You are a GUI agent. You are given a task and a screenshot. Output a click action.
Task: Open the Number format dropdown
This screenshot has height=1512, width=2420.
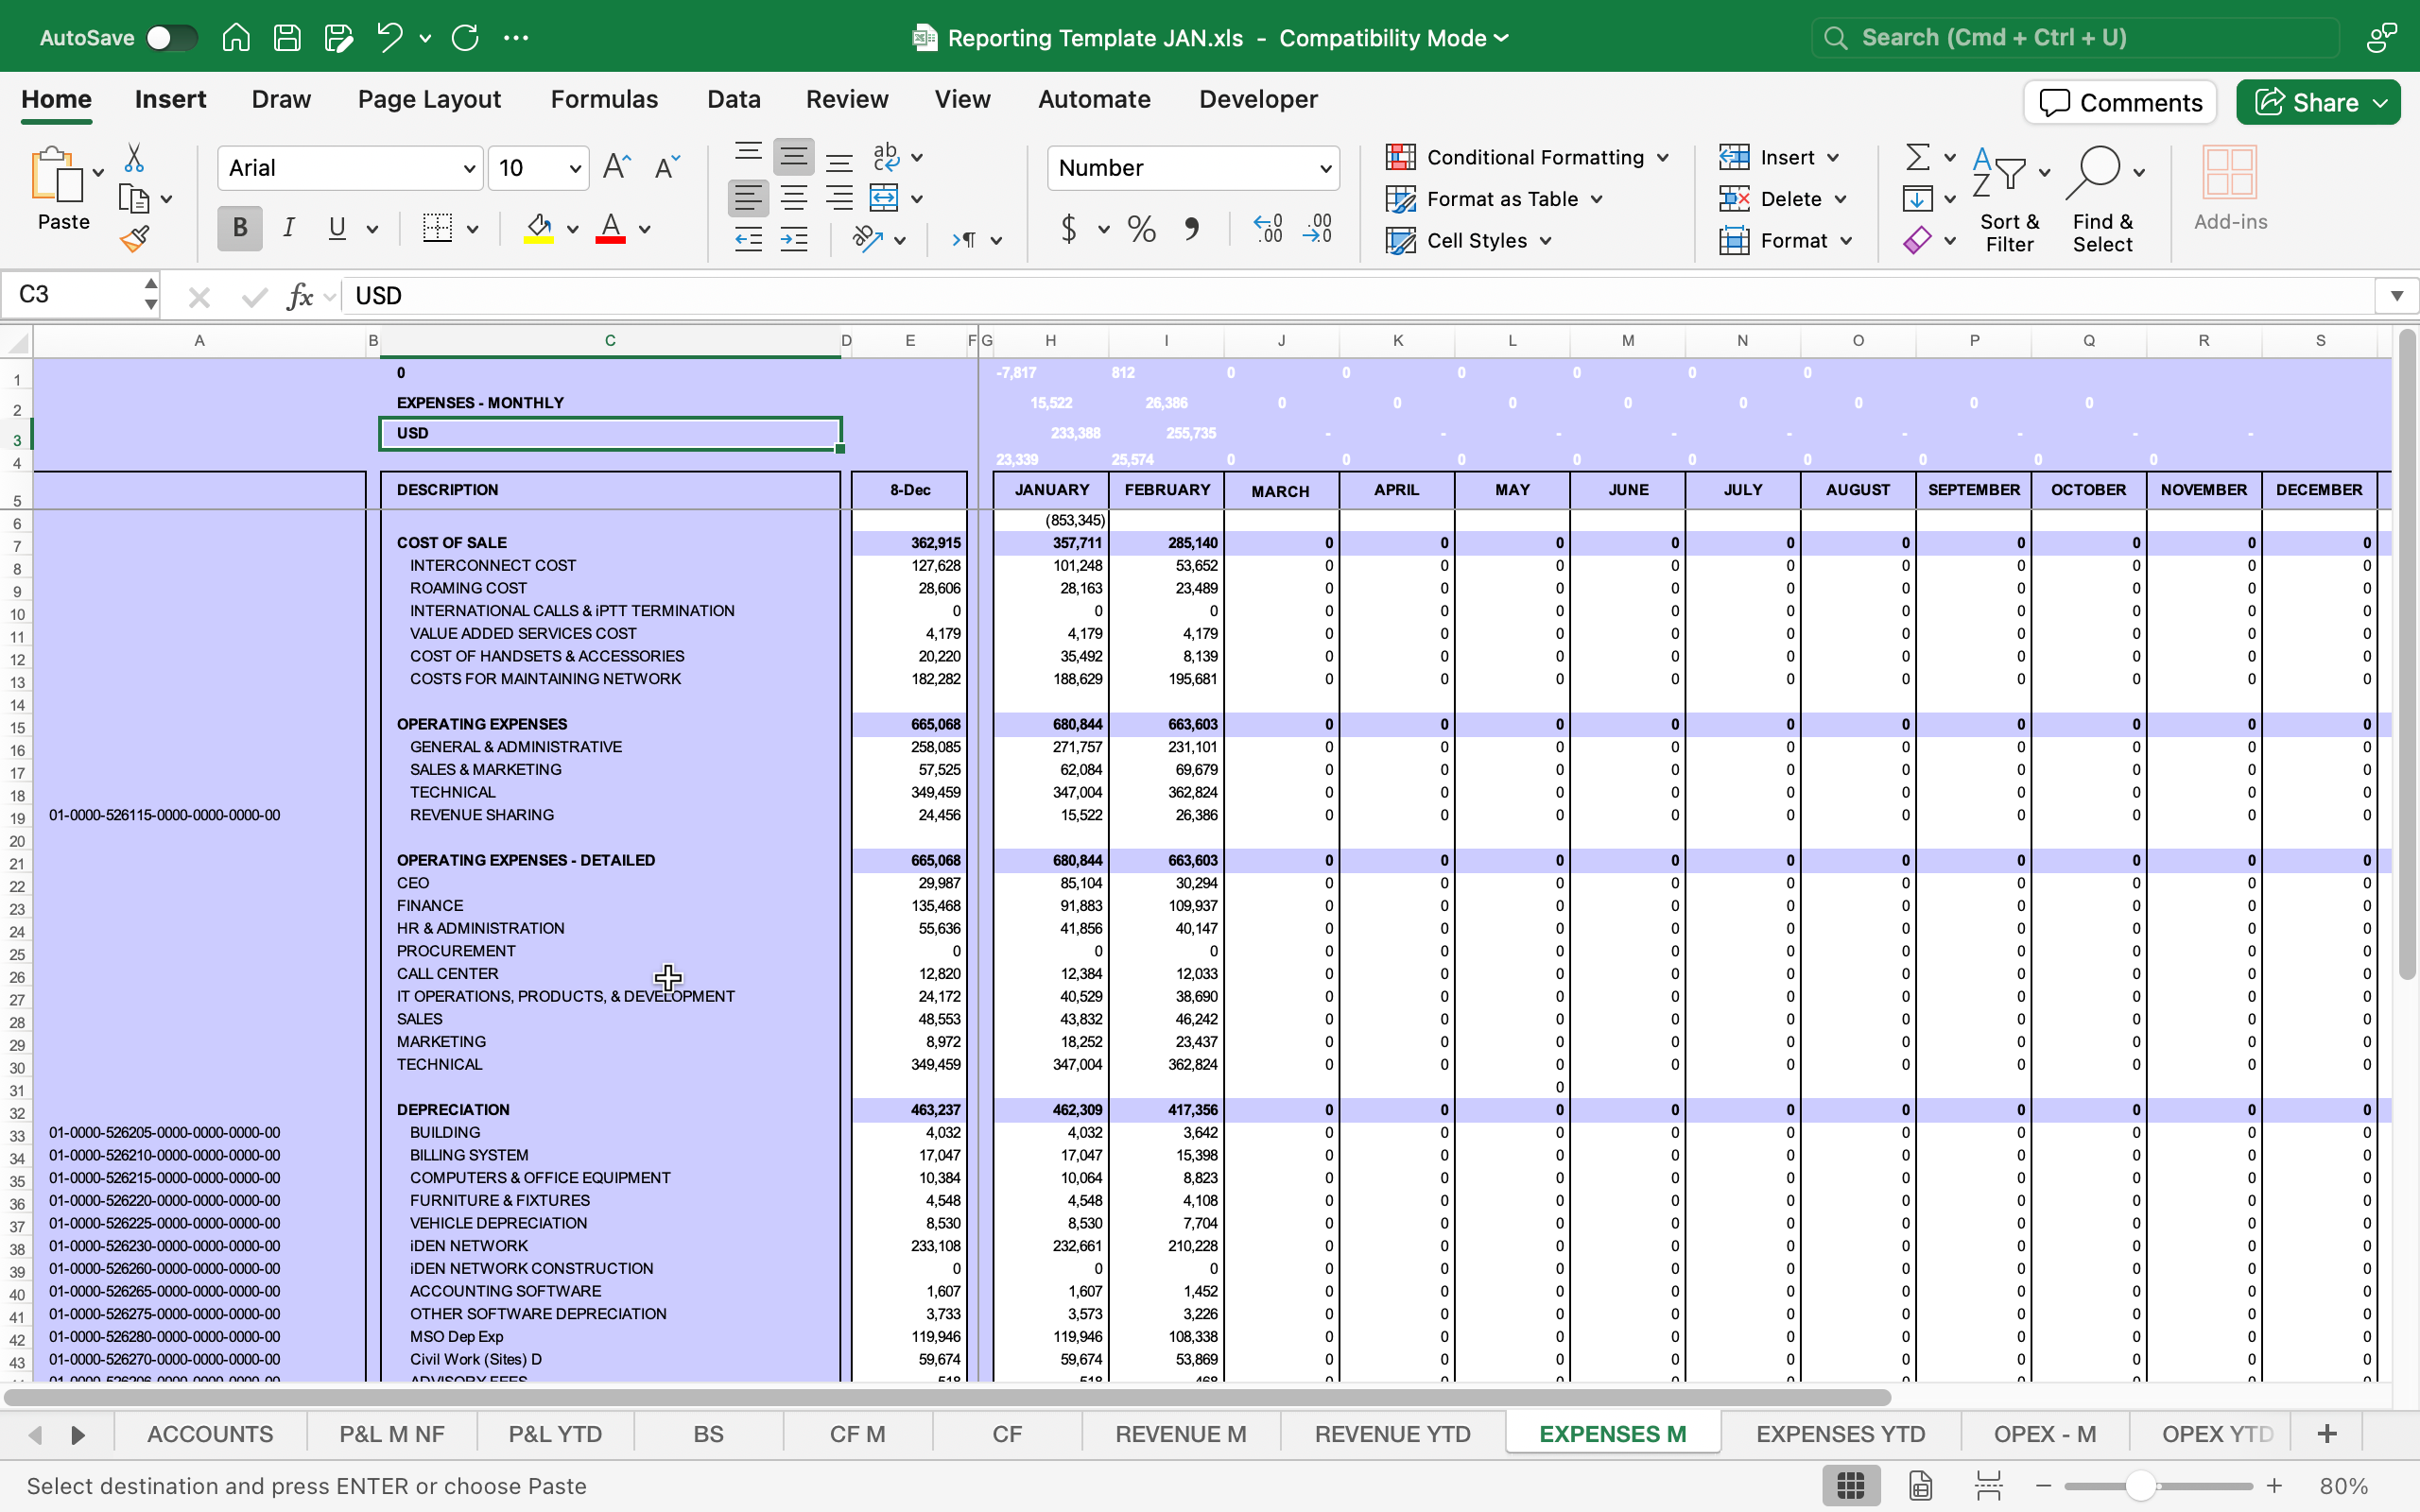[1325, 168]
